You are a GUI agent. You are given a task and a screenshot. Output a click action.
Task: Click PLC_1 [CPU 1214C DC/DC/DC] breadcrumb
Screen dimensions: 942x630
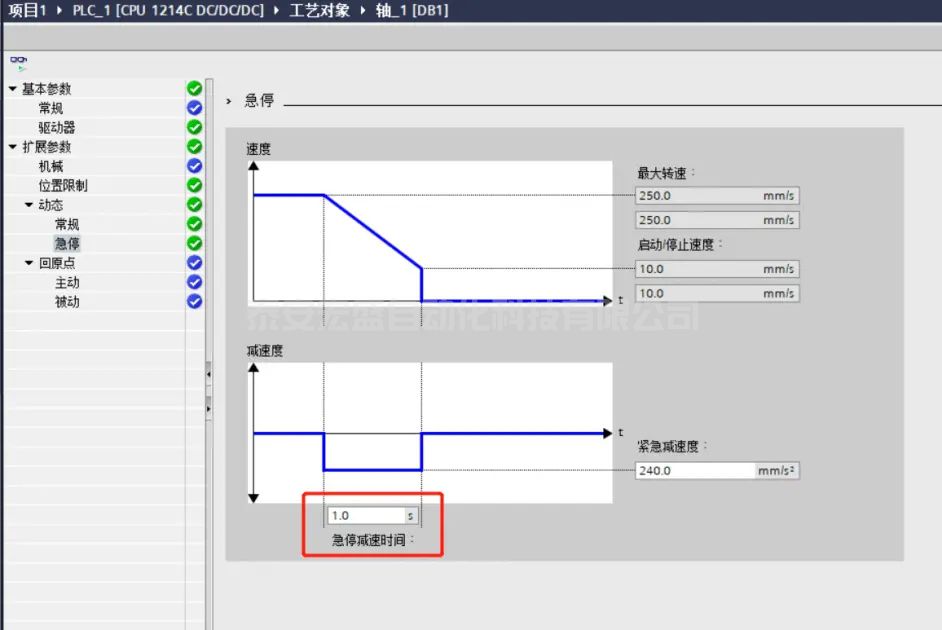[x=170, y=10]
